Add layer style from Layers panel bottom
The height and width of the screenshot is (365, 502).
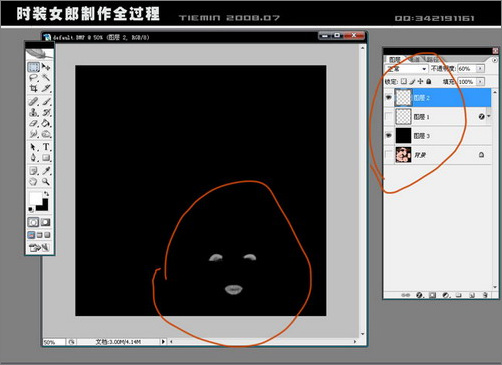click(x=419, y=295)
